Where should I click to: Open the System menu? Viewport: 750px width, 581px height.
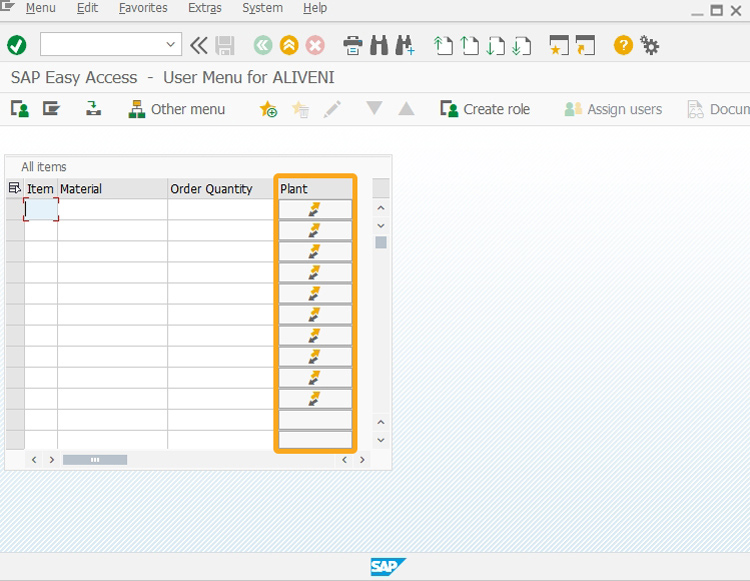262,8
